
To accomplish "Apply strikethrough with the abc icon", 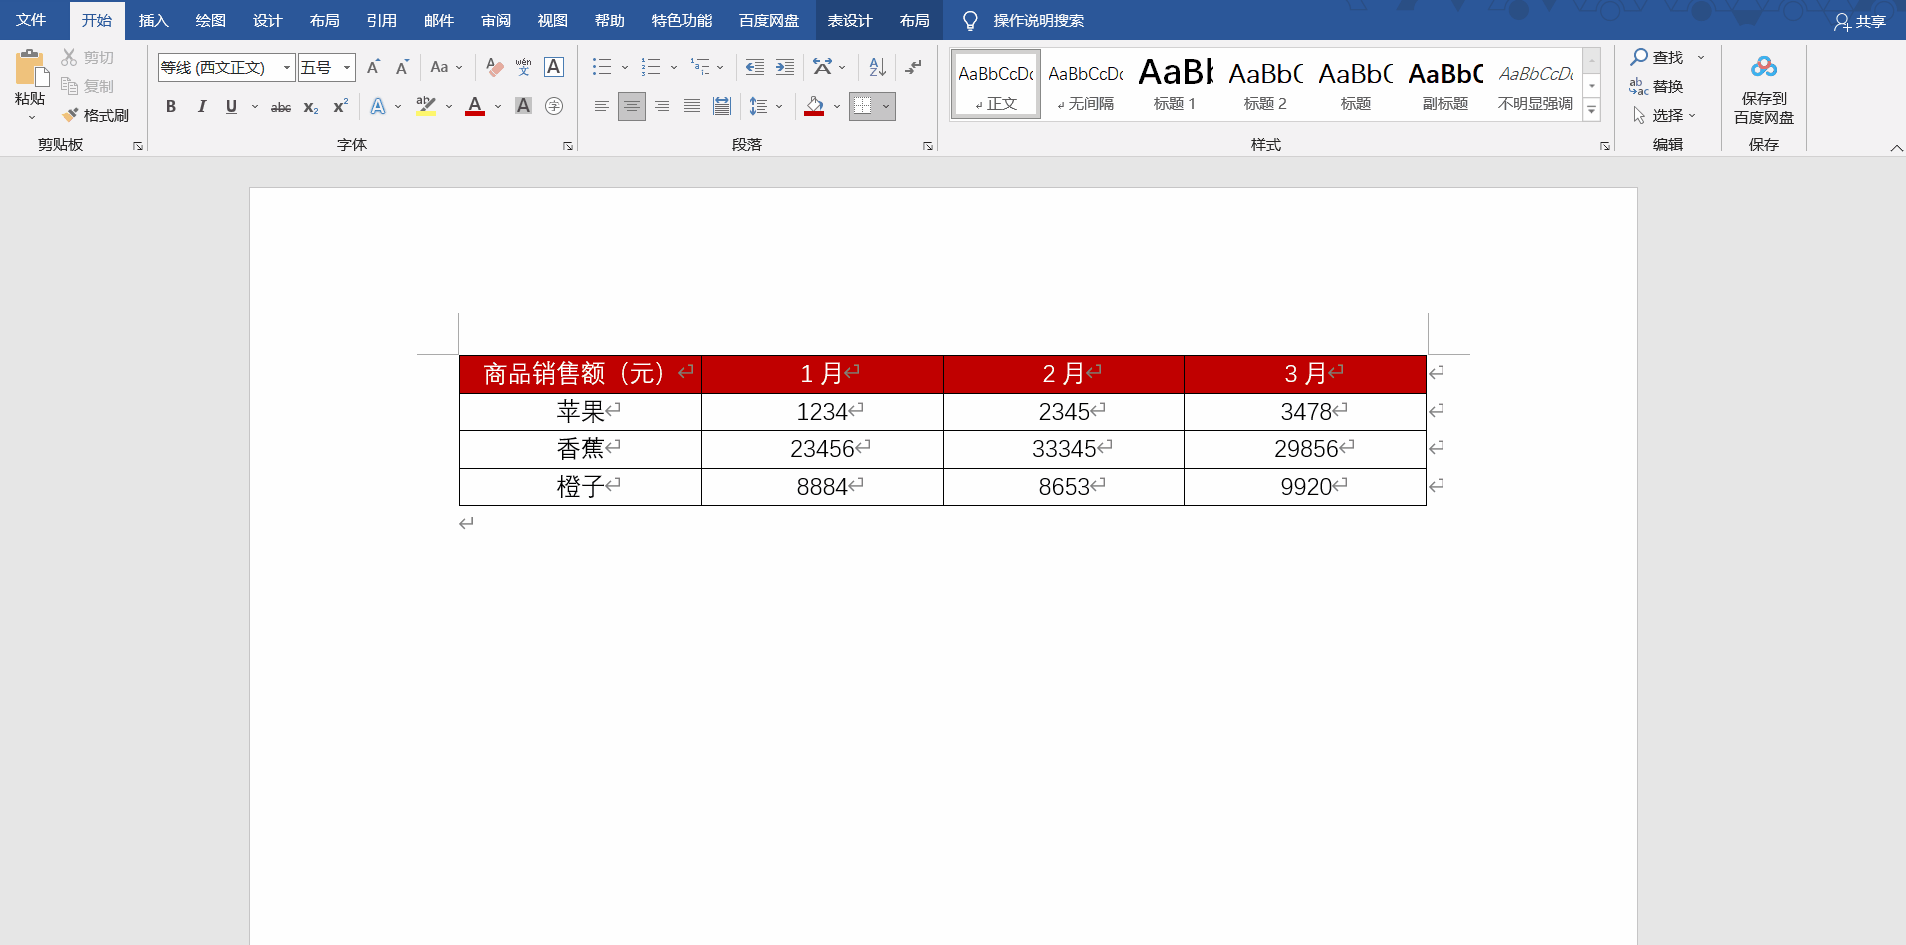I will (x=281, y=106).
